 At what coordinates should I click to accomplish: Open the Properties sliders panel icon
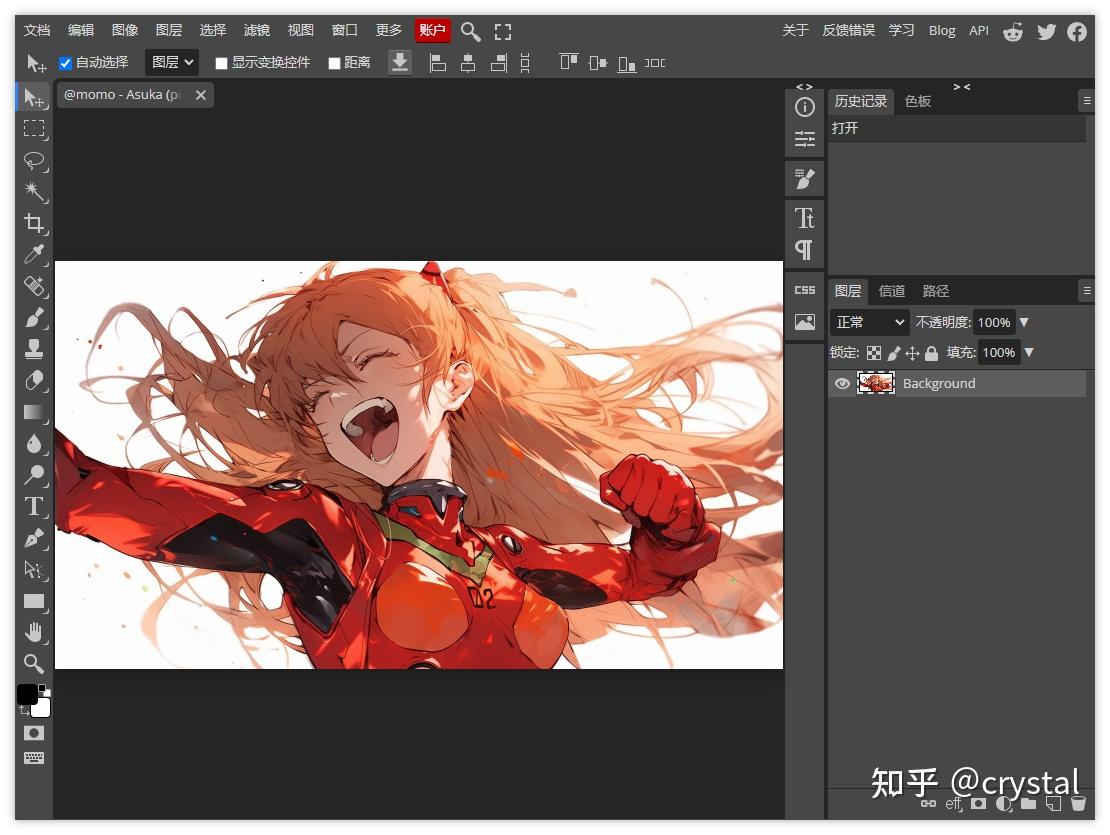point(805,139)
